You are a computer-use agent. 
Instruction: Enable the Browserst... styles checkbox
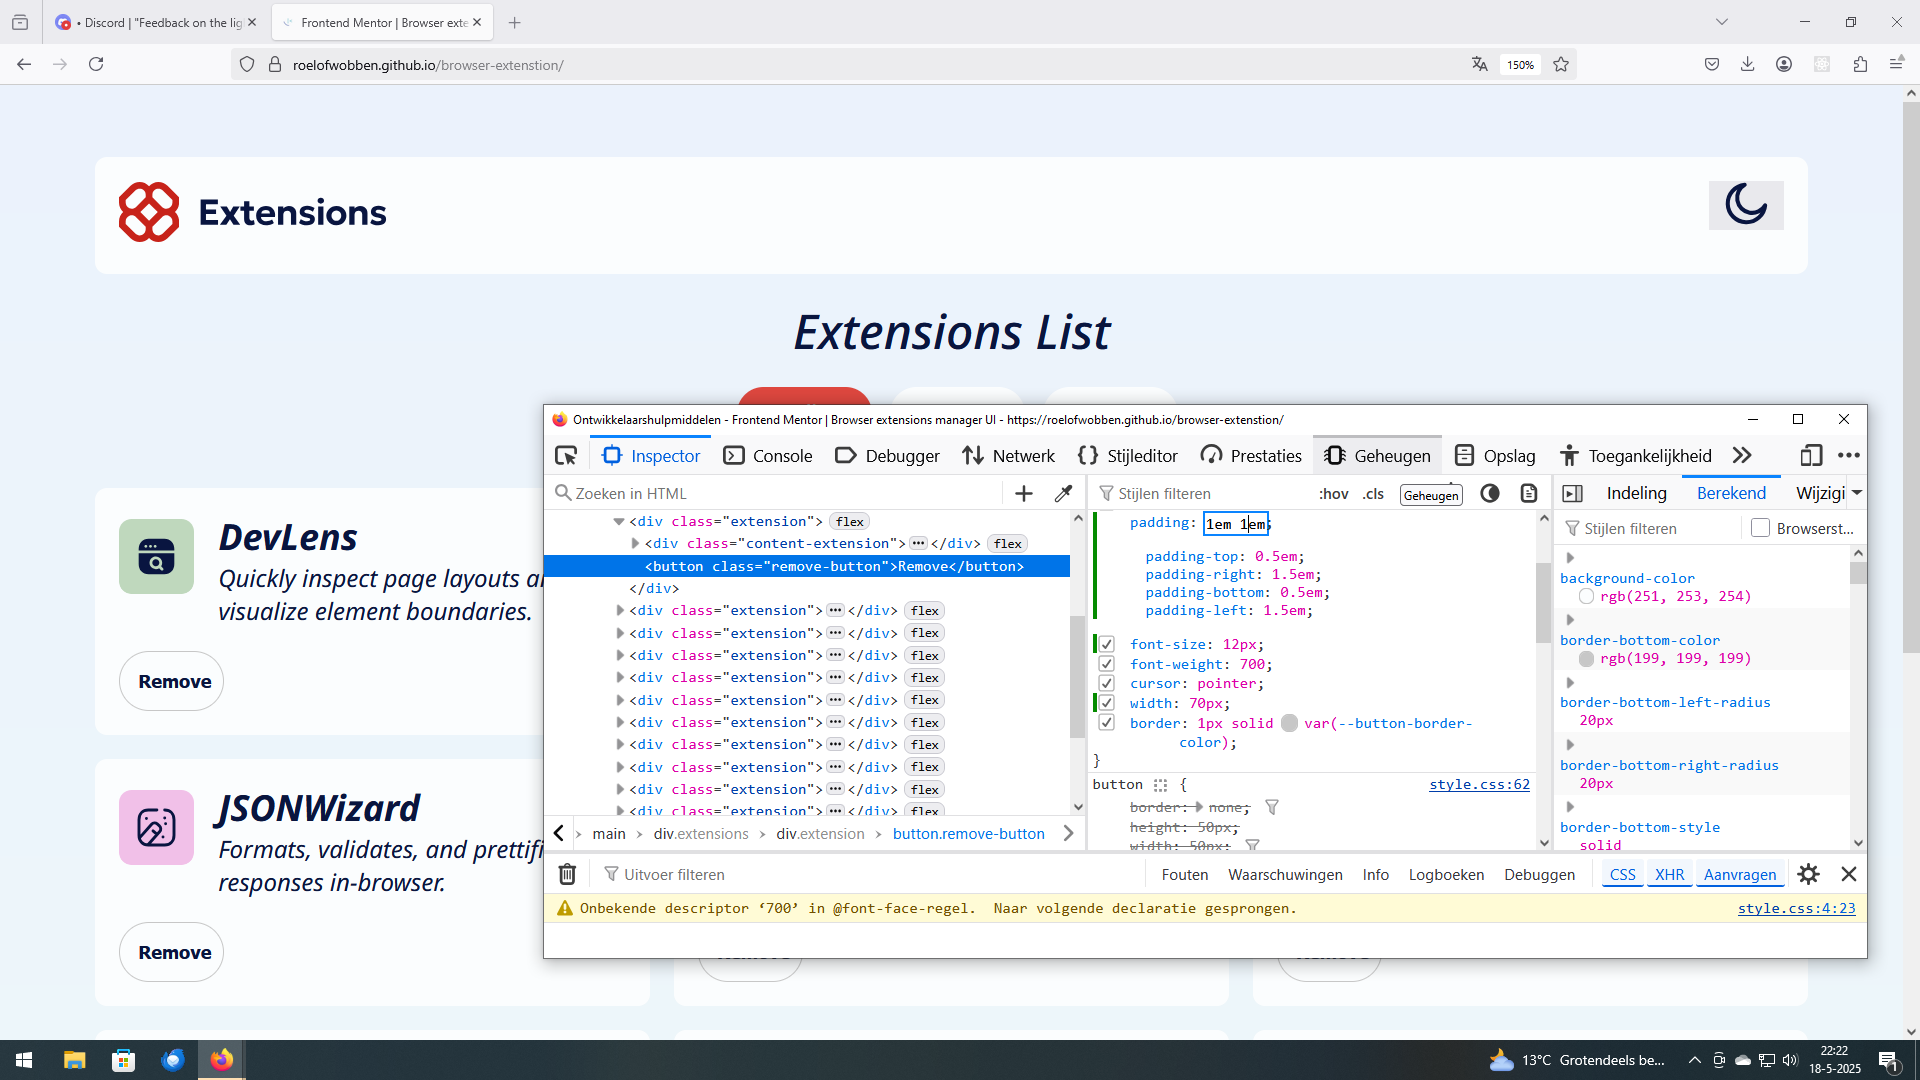click(1761, 528)
